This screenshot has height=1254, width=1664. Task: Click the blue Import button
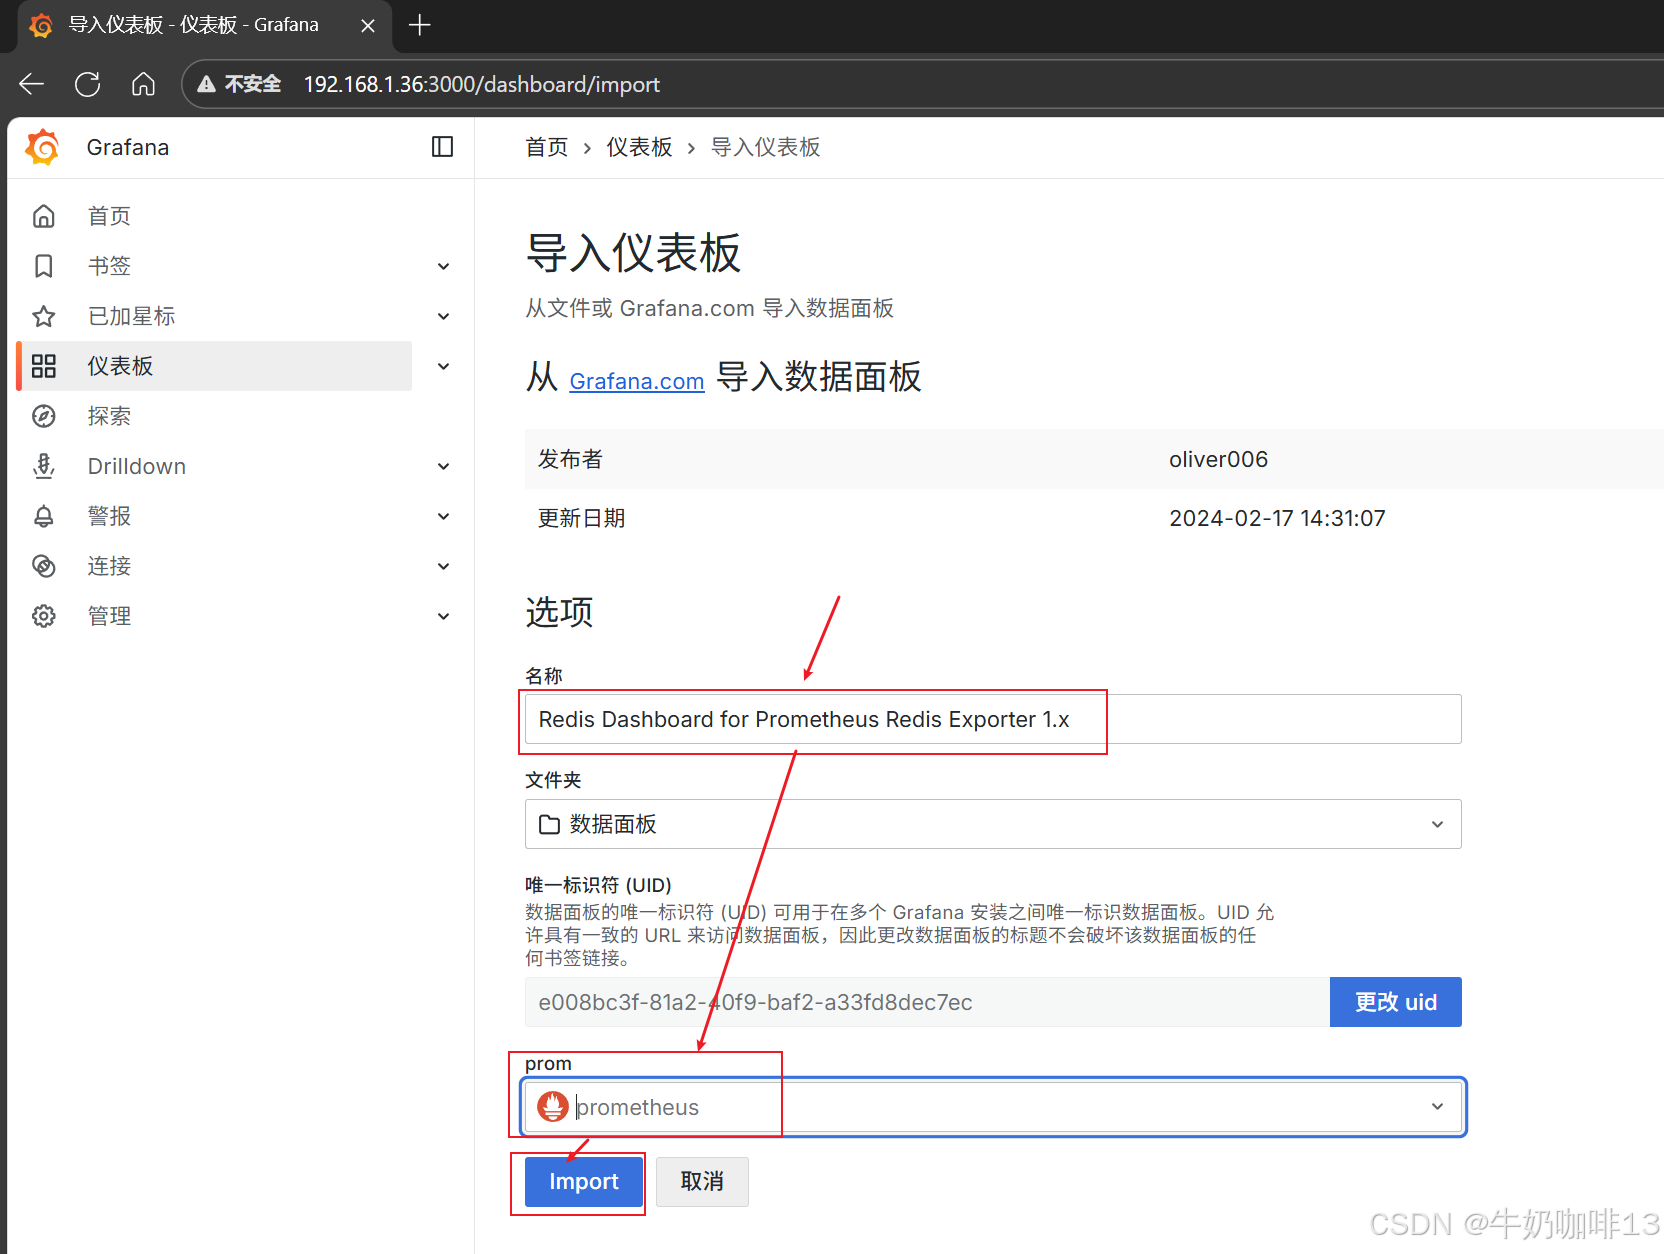[584, 1182]
